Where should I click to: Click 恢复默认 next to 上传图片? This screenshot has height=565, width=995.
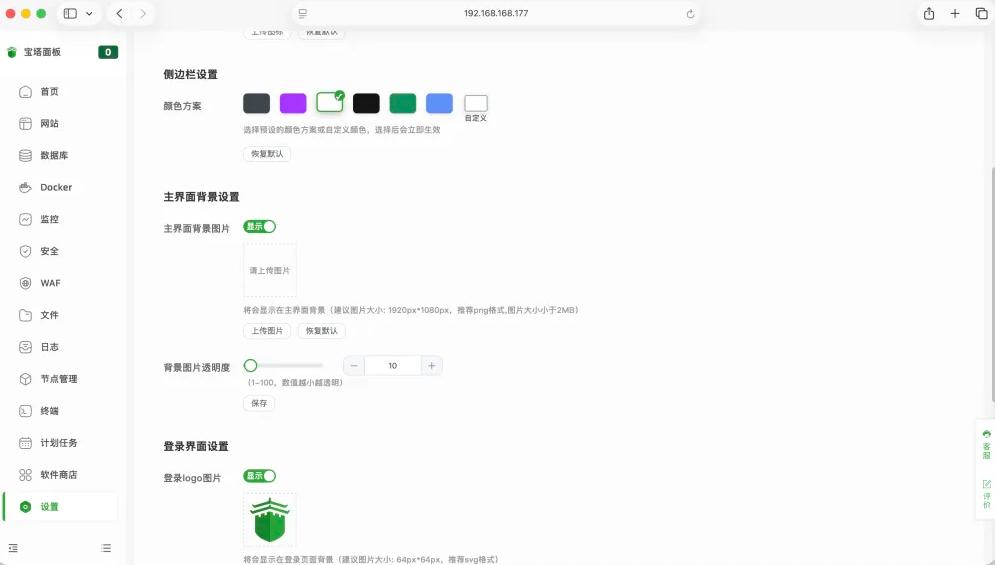322,331
